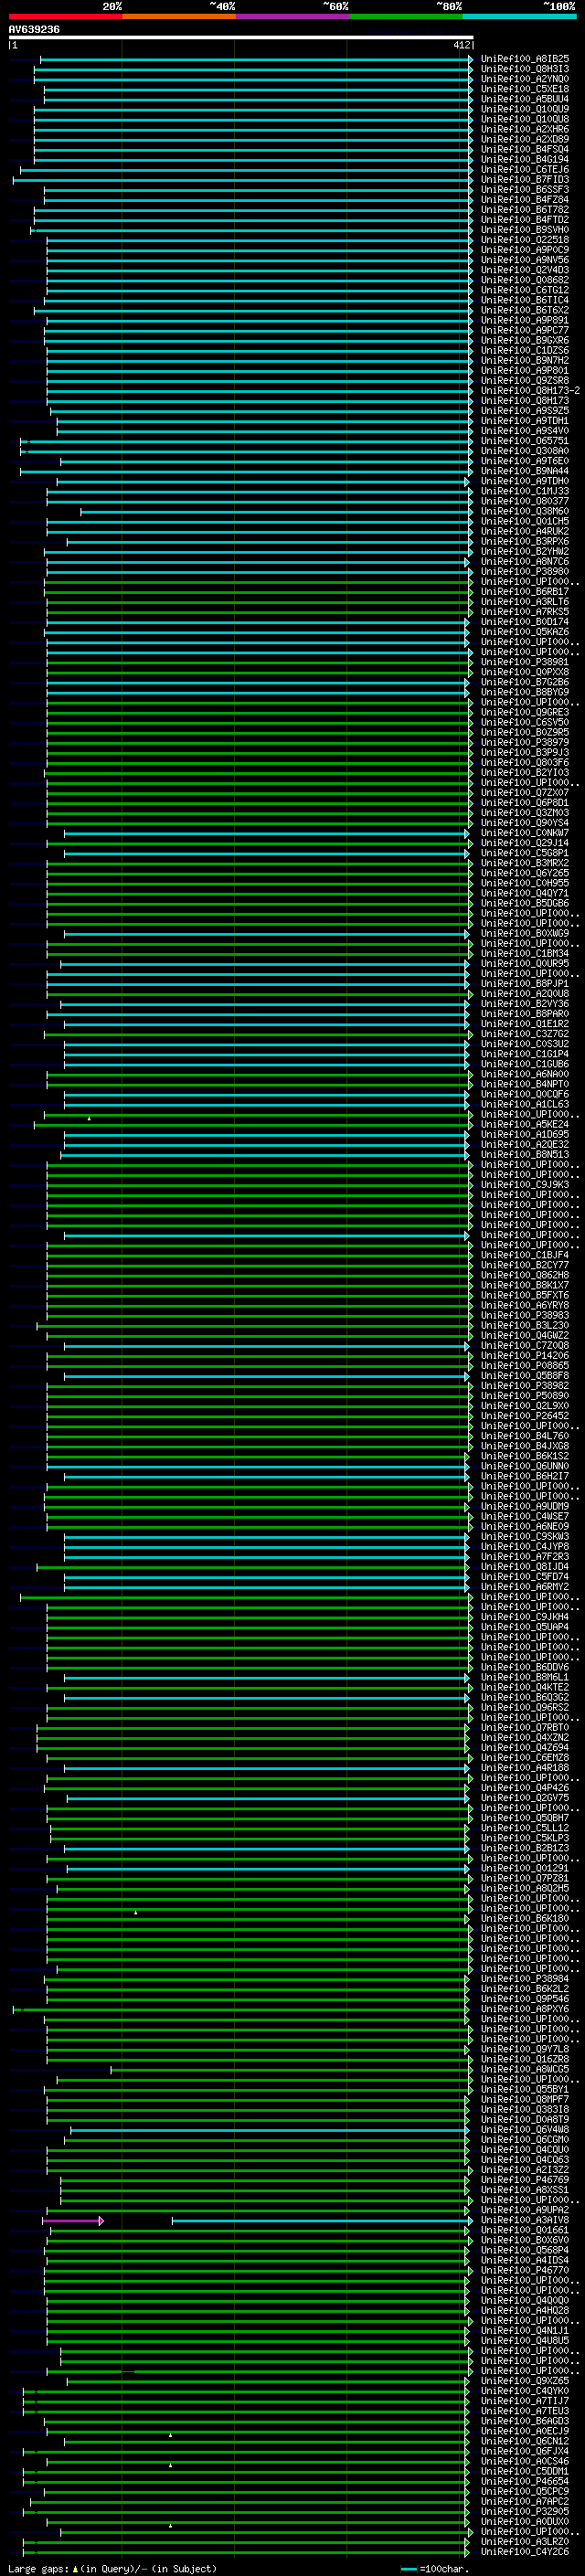Click the UniRef100_P50890 label
This screenshot has width=585, height=2576.
(x=525, y=1396)
